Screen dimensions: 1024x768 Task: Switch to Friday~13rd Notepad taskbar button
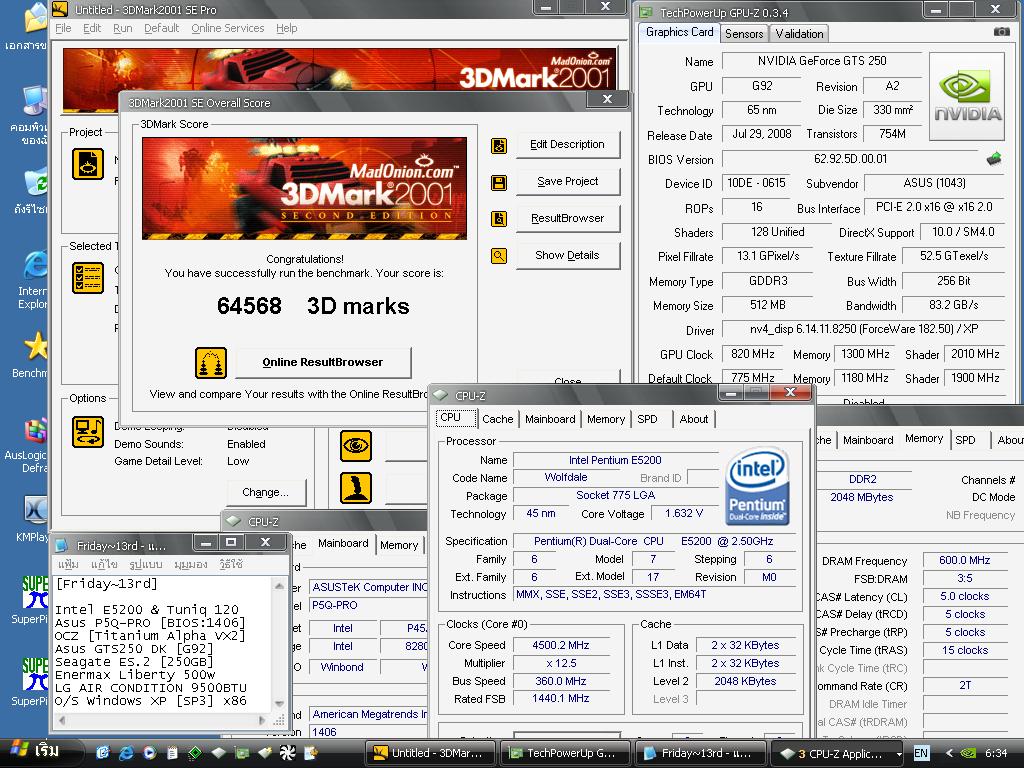[x=701, y=753]
